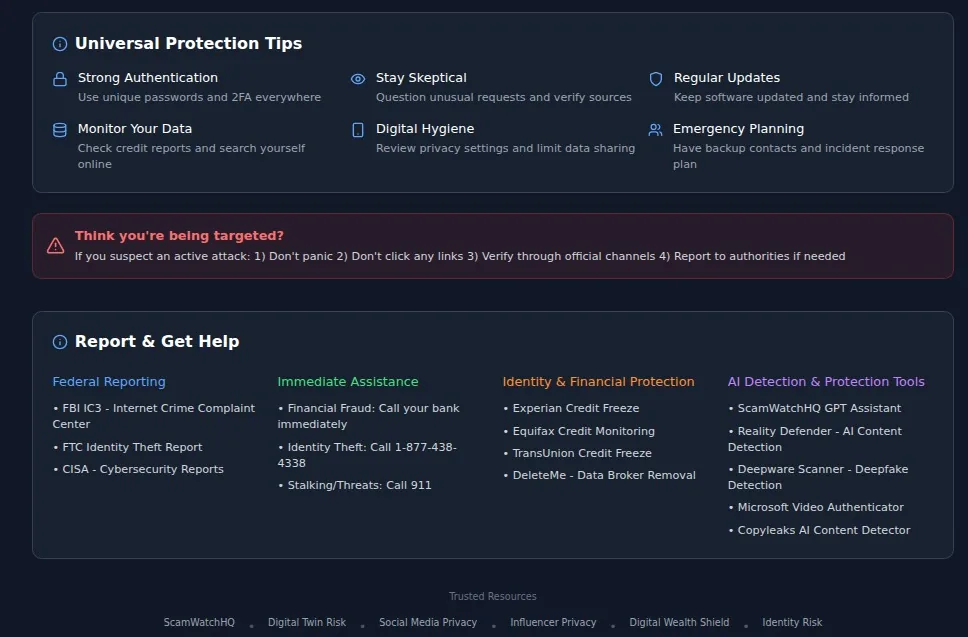
Task: Click the eye icon for Stay Skeptical
Action: [x=358, y=79]
